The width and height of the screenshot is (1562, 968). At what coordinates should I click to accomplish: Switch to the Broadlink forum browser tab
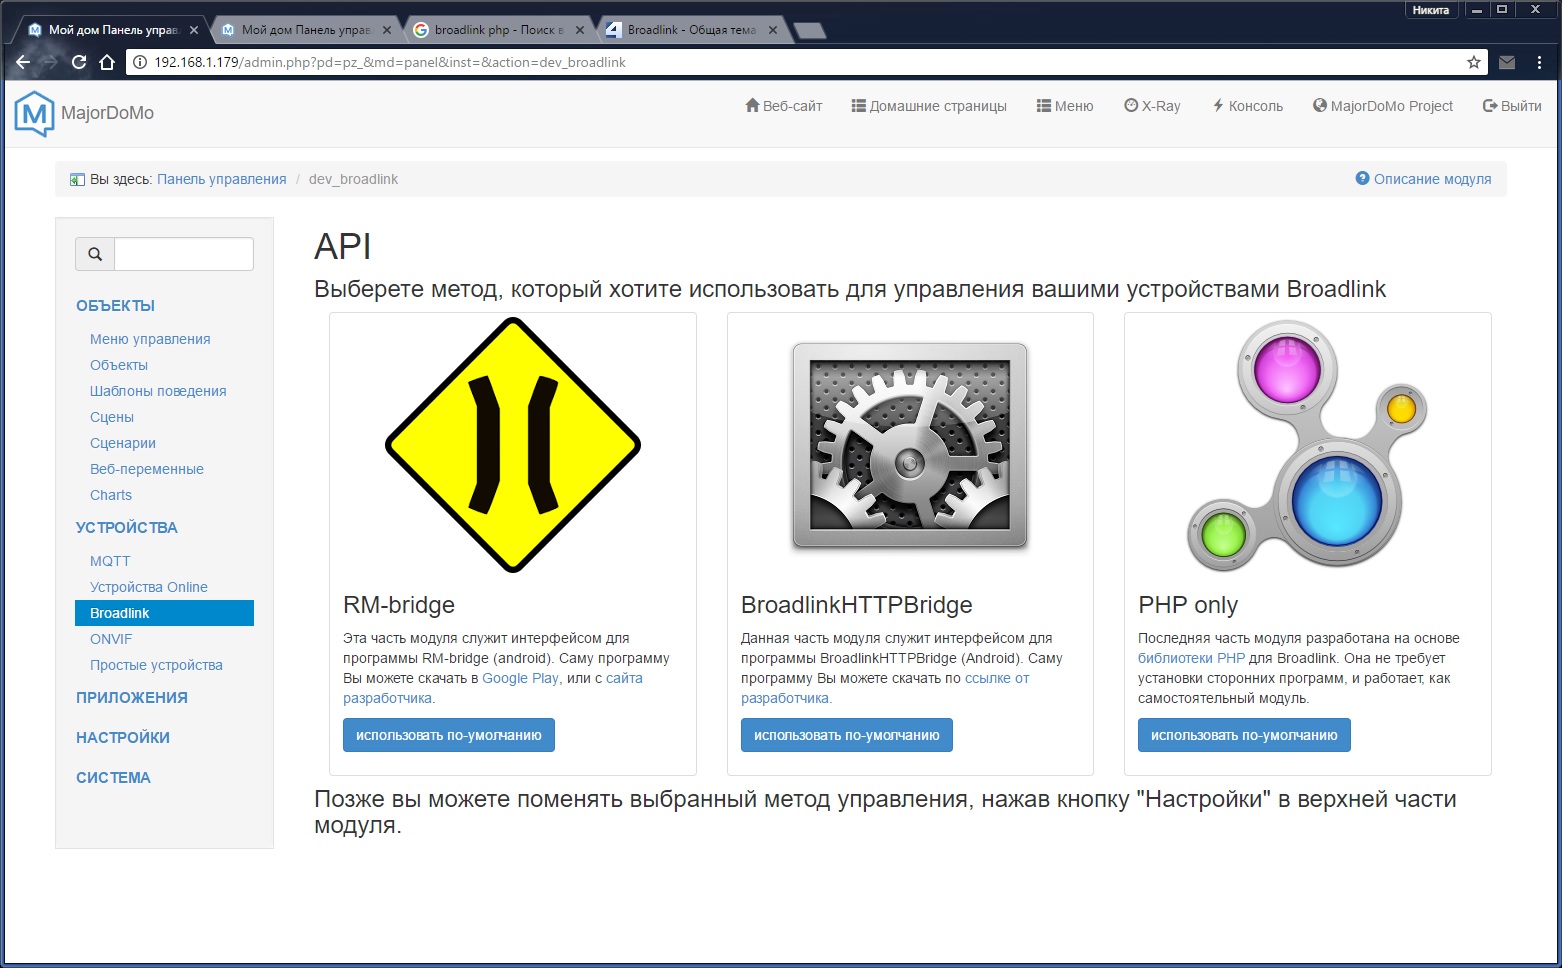point(690,30)
